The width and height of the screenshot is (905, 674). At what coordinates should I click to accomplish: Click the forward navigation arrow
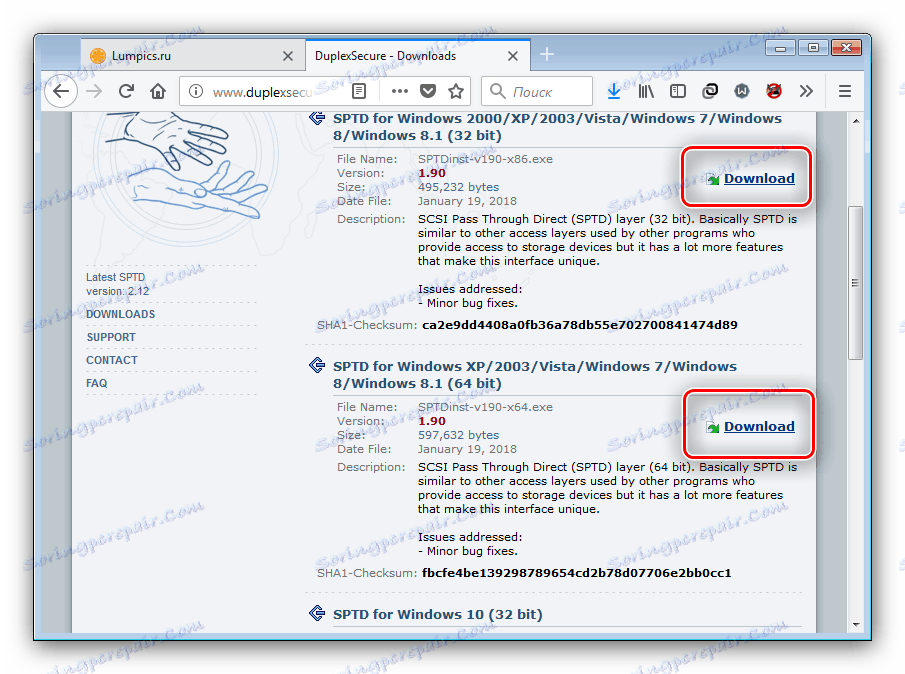[94, 91]
